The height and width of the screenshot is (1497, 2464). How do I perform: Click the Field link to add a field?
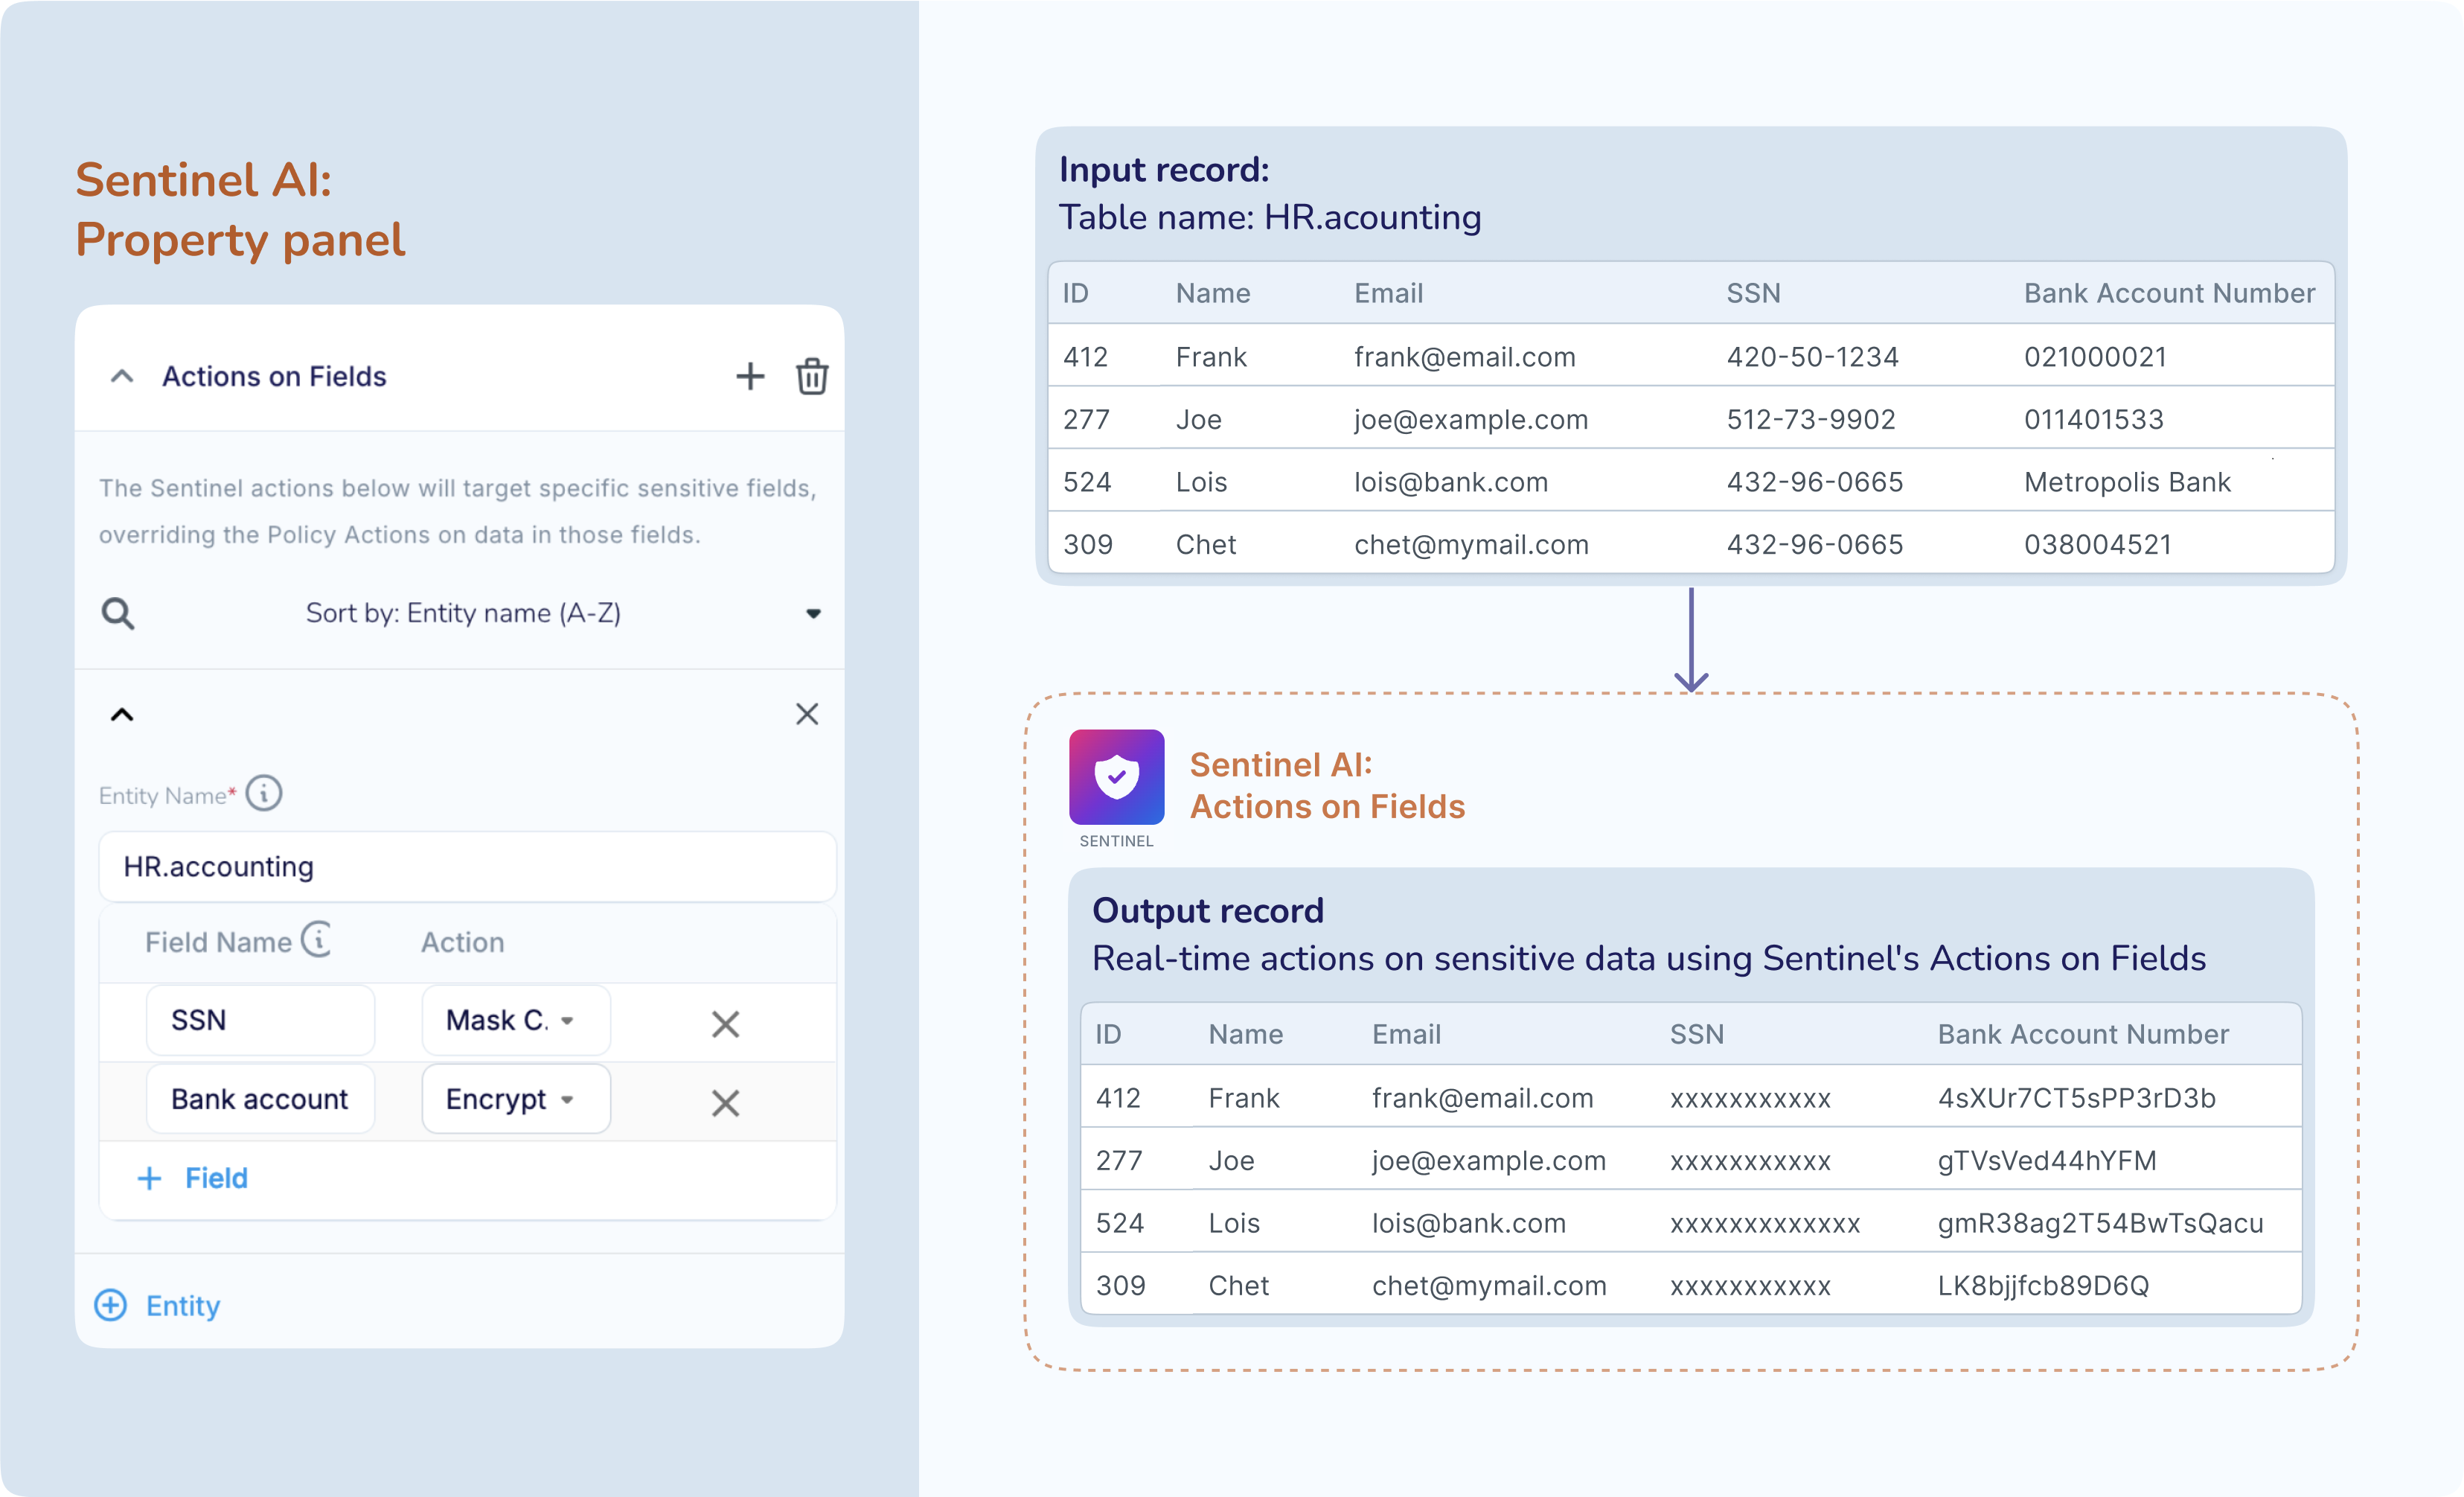[x=194, y=1178]
